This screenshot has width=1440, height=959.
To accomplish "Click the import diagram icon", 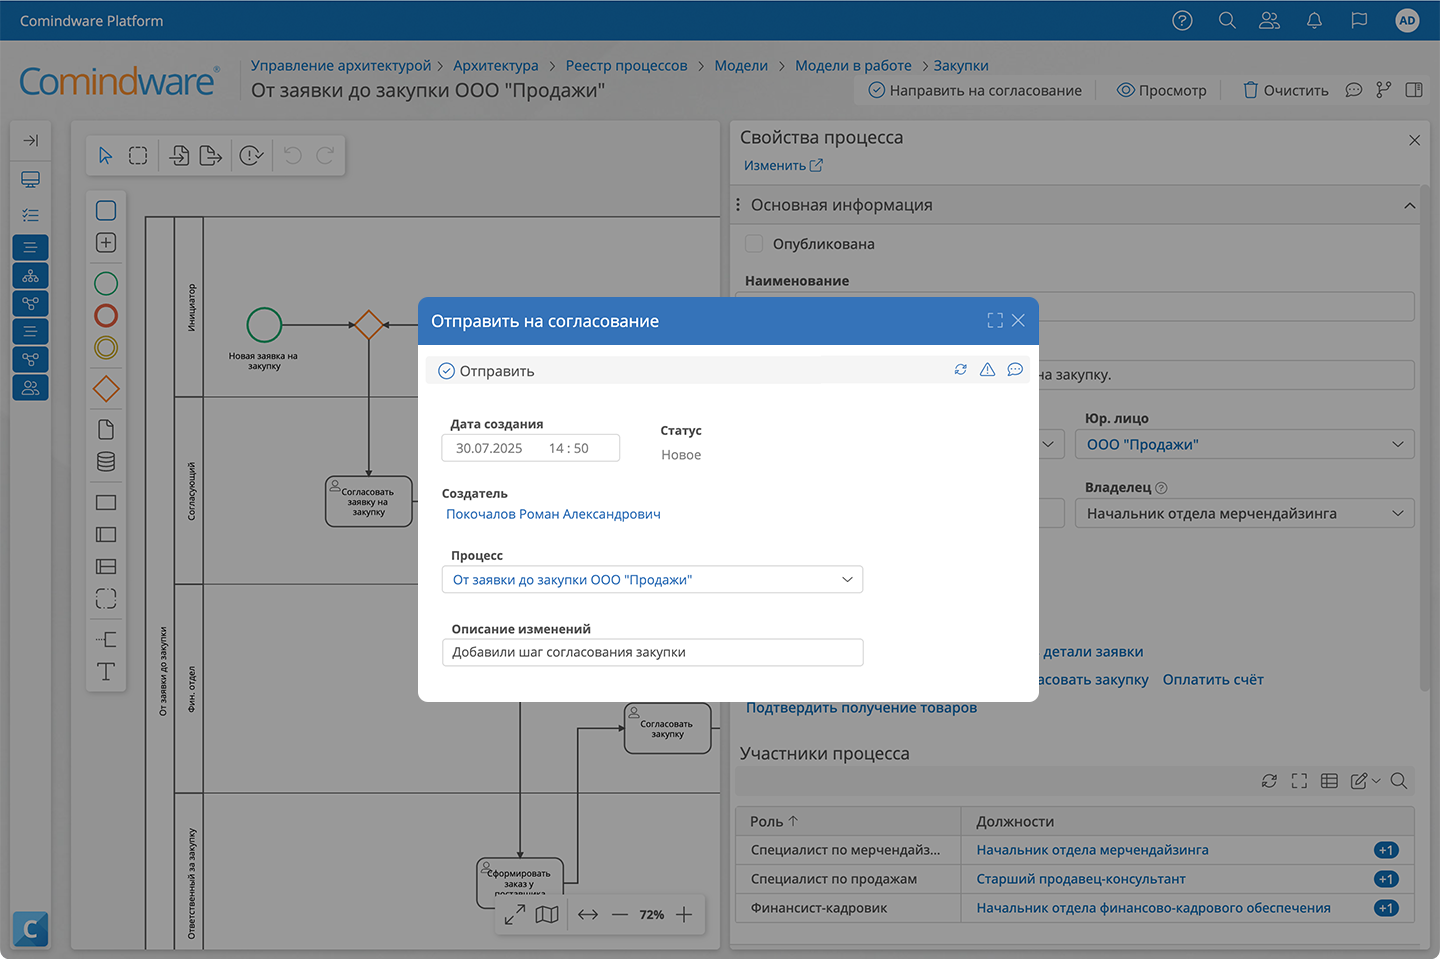I will click(x=179, y=155).
